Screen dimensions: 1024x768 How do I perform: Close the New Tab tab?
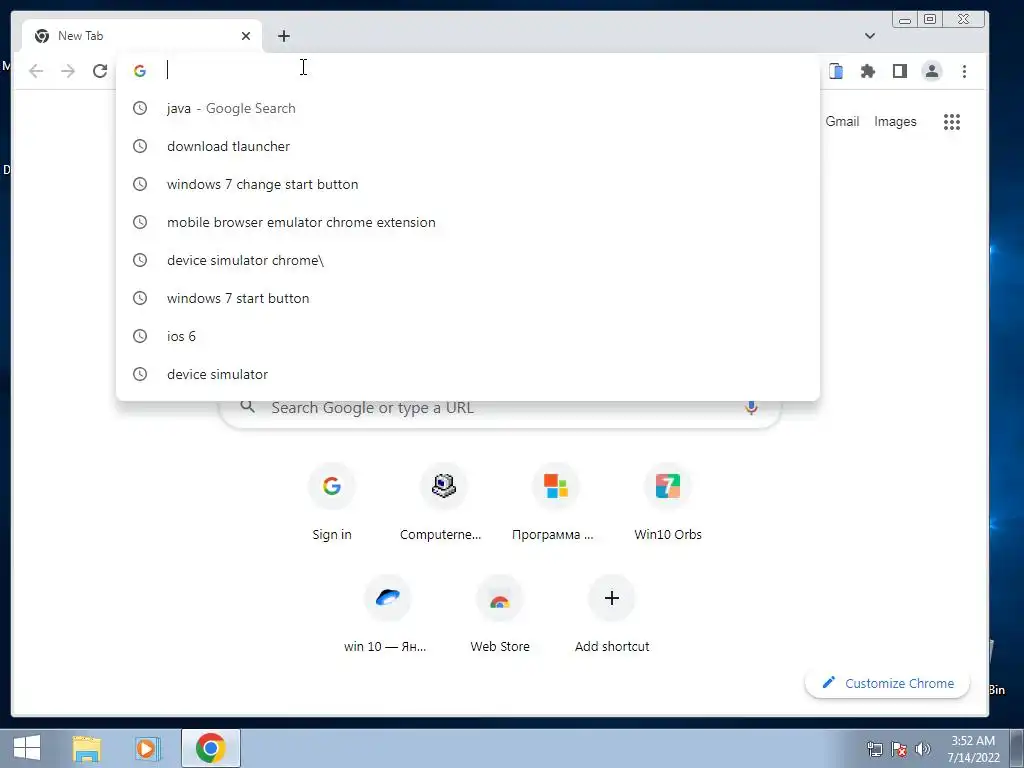(246, 36)
